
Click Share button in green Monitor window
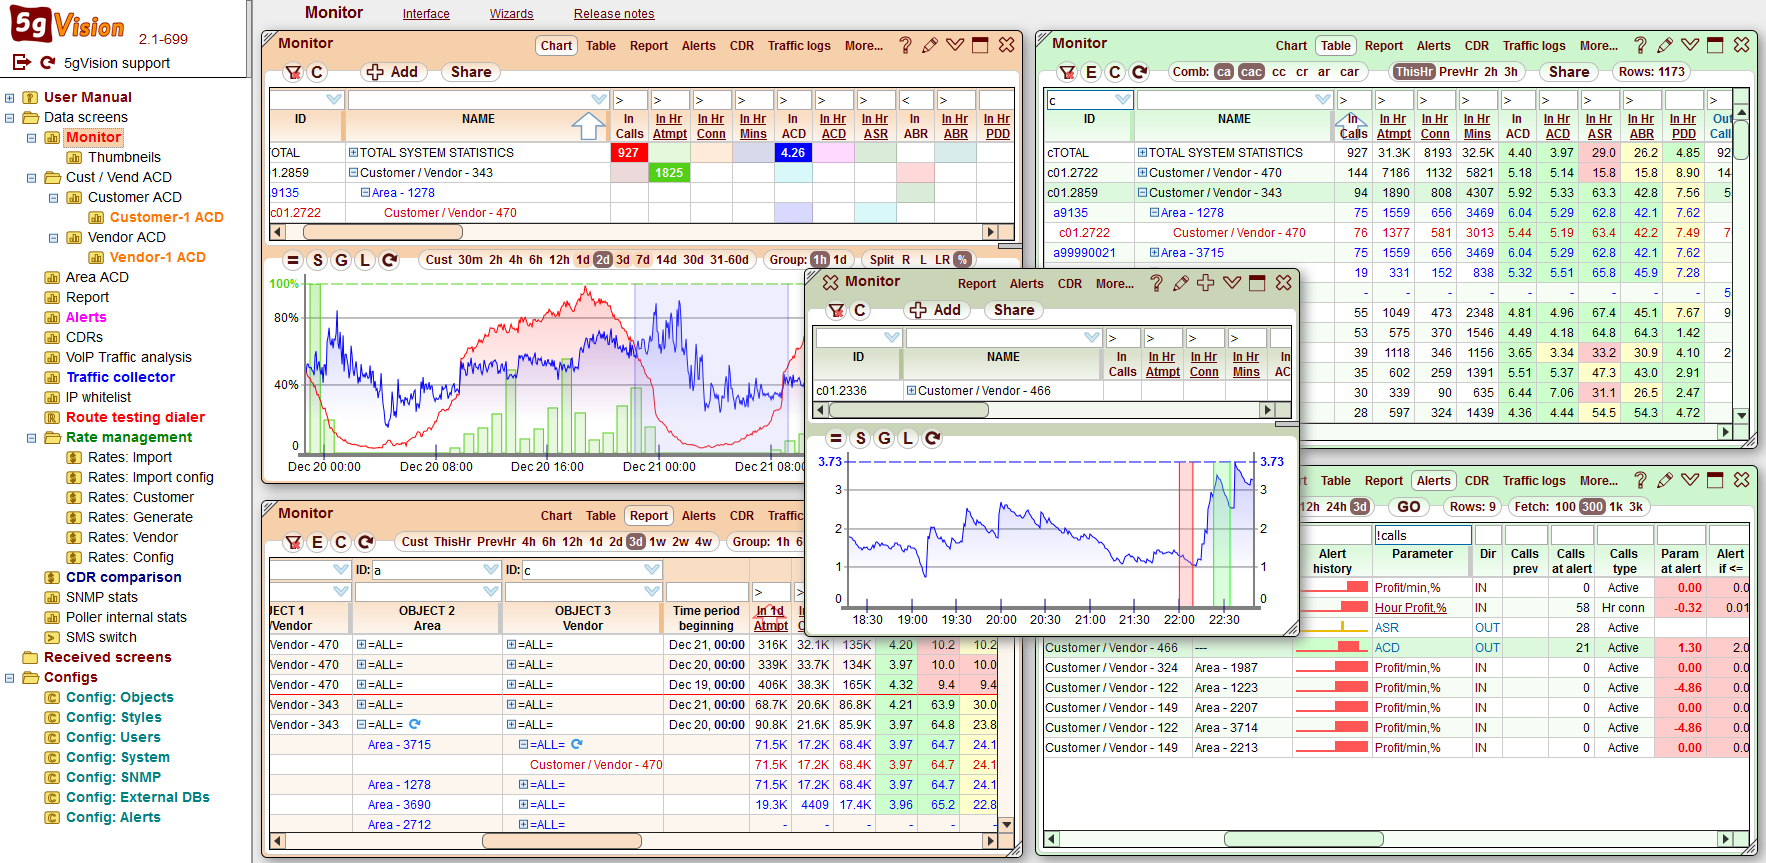point(1569,72)
